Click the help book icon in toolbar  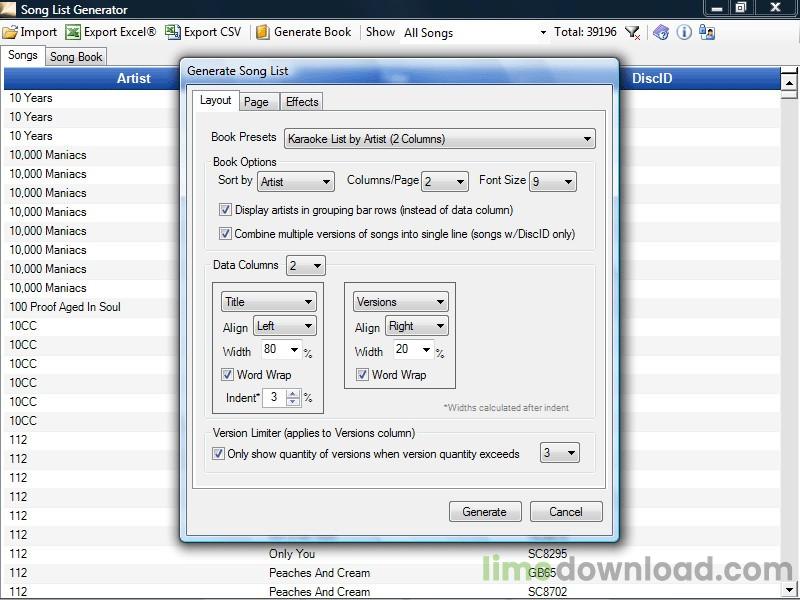point(661,32)
